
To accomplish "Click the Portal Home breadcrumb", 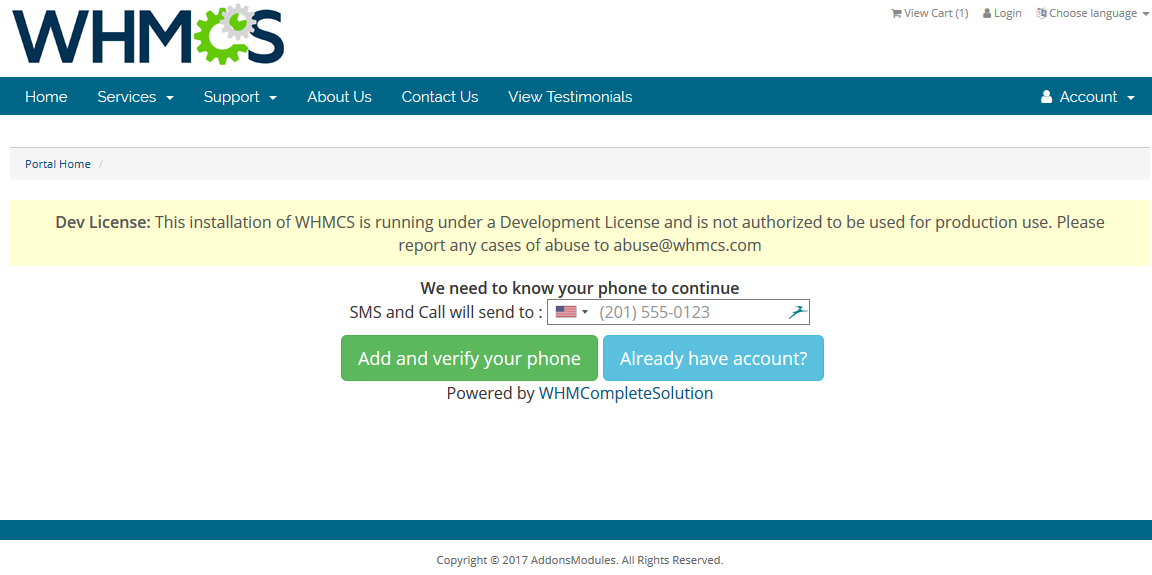I will click(x=58, y=164).
